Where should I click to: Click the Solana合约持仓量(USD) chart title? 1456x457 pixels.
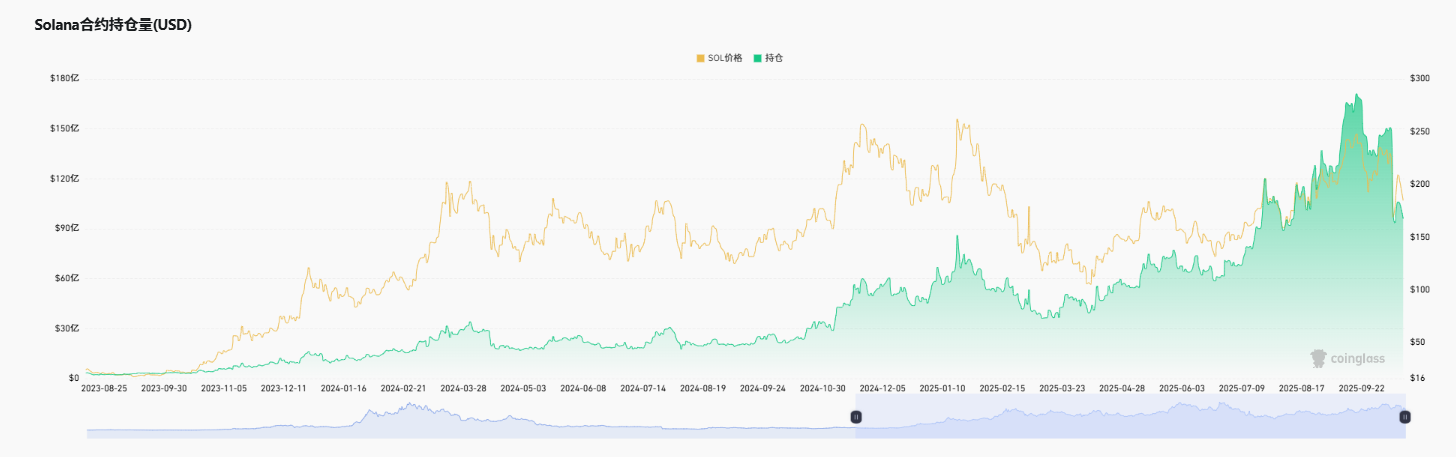pos(113,25)
